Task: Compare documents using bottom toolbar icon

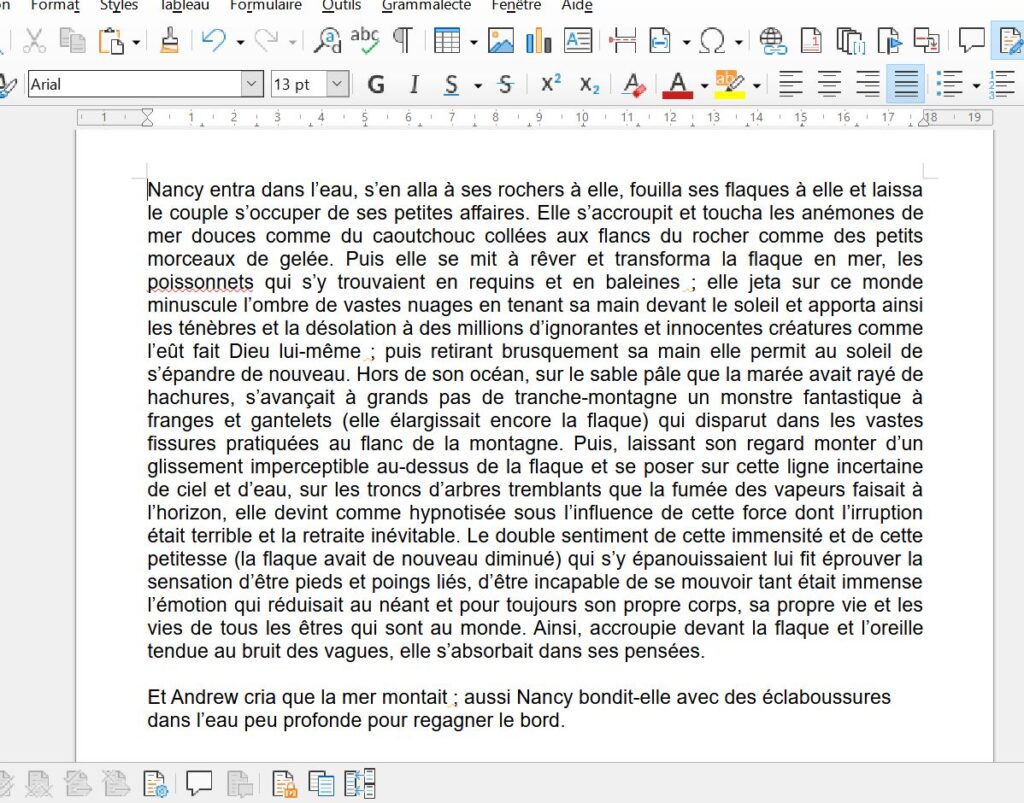Action: pyautogui.click(x=321, y=783)
